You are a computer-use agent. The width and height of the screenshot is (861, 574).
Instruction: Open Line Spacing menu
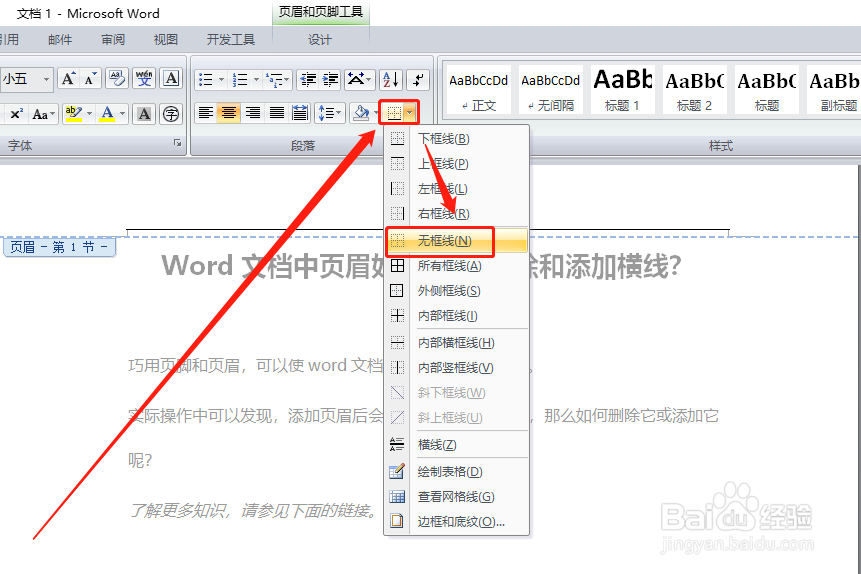330,114
